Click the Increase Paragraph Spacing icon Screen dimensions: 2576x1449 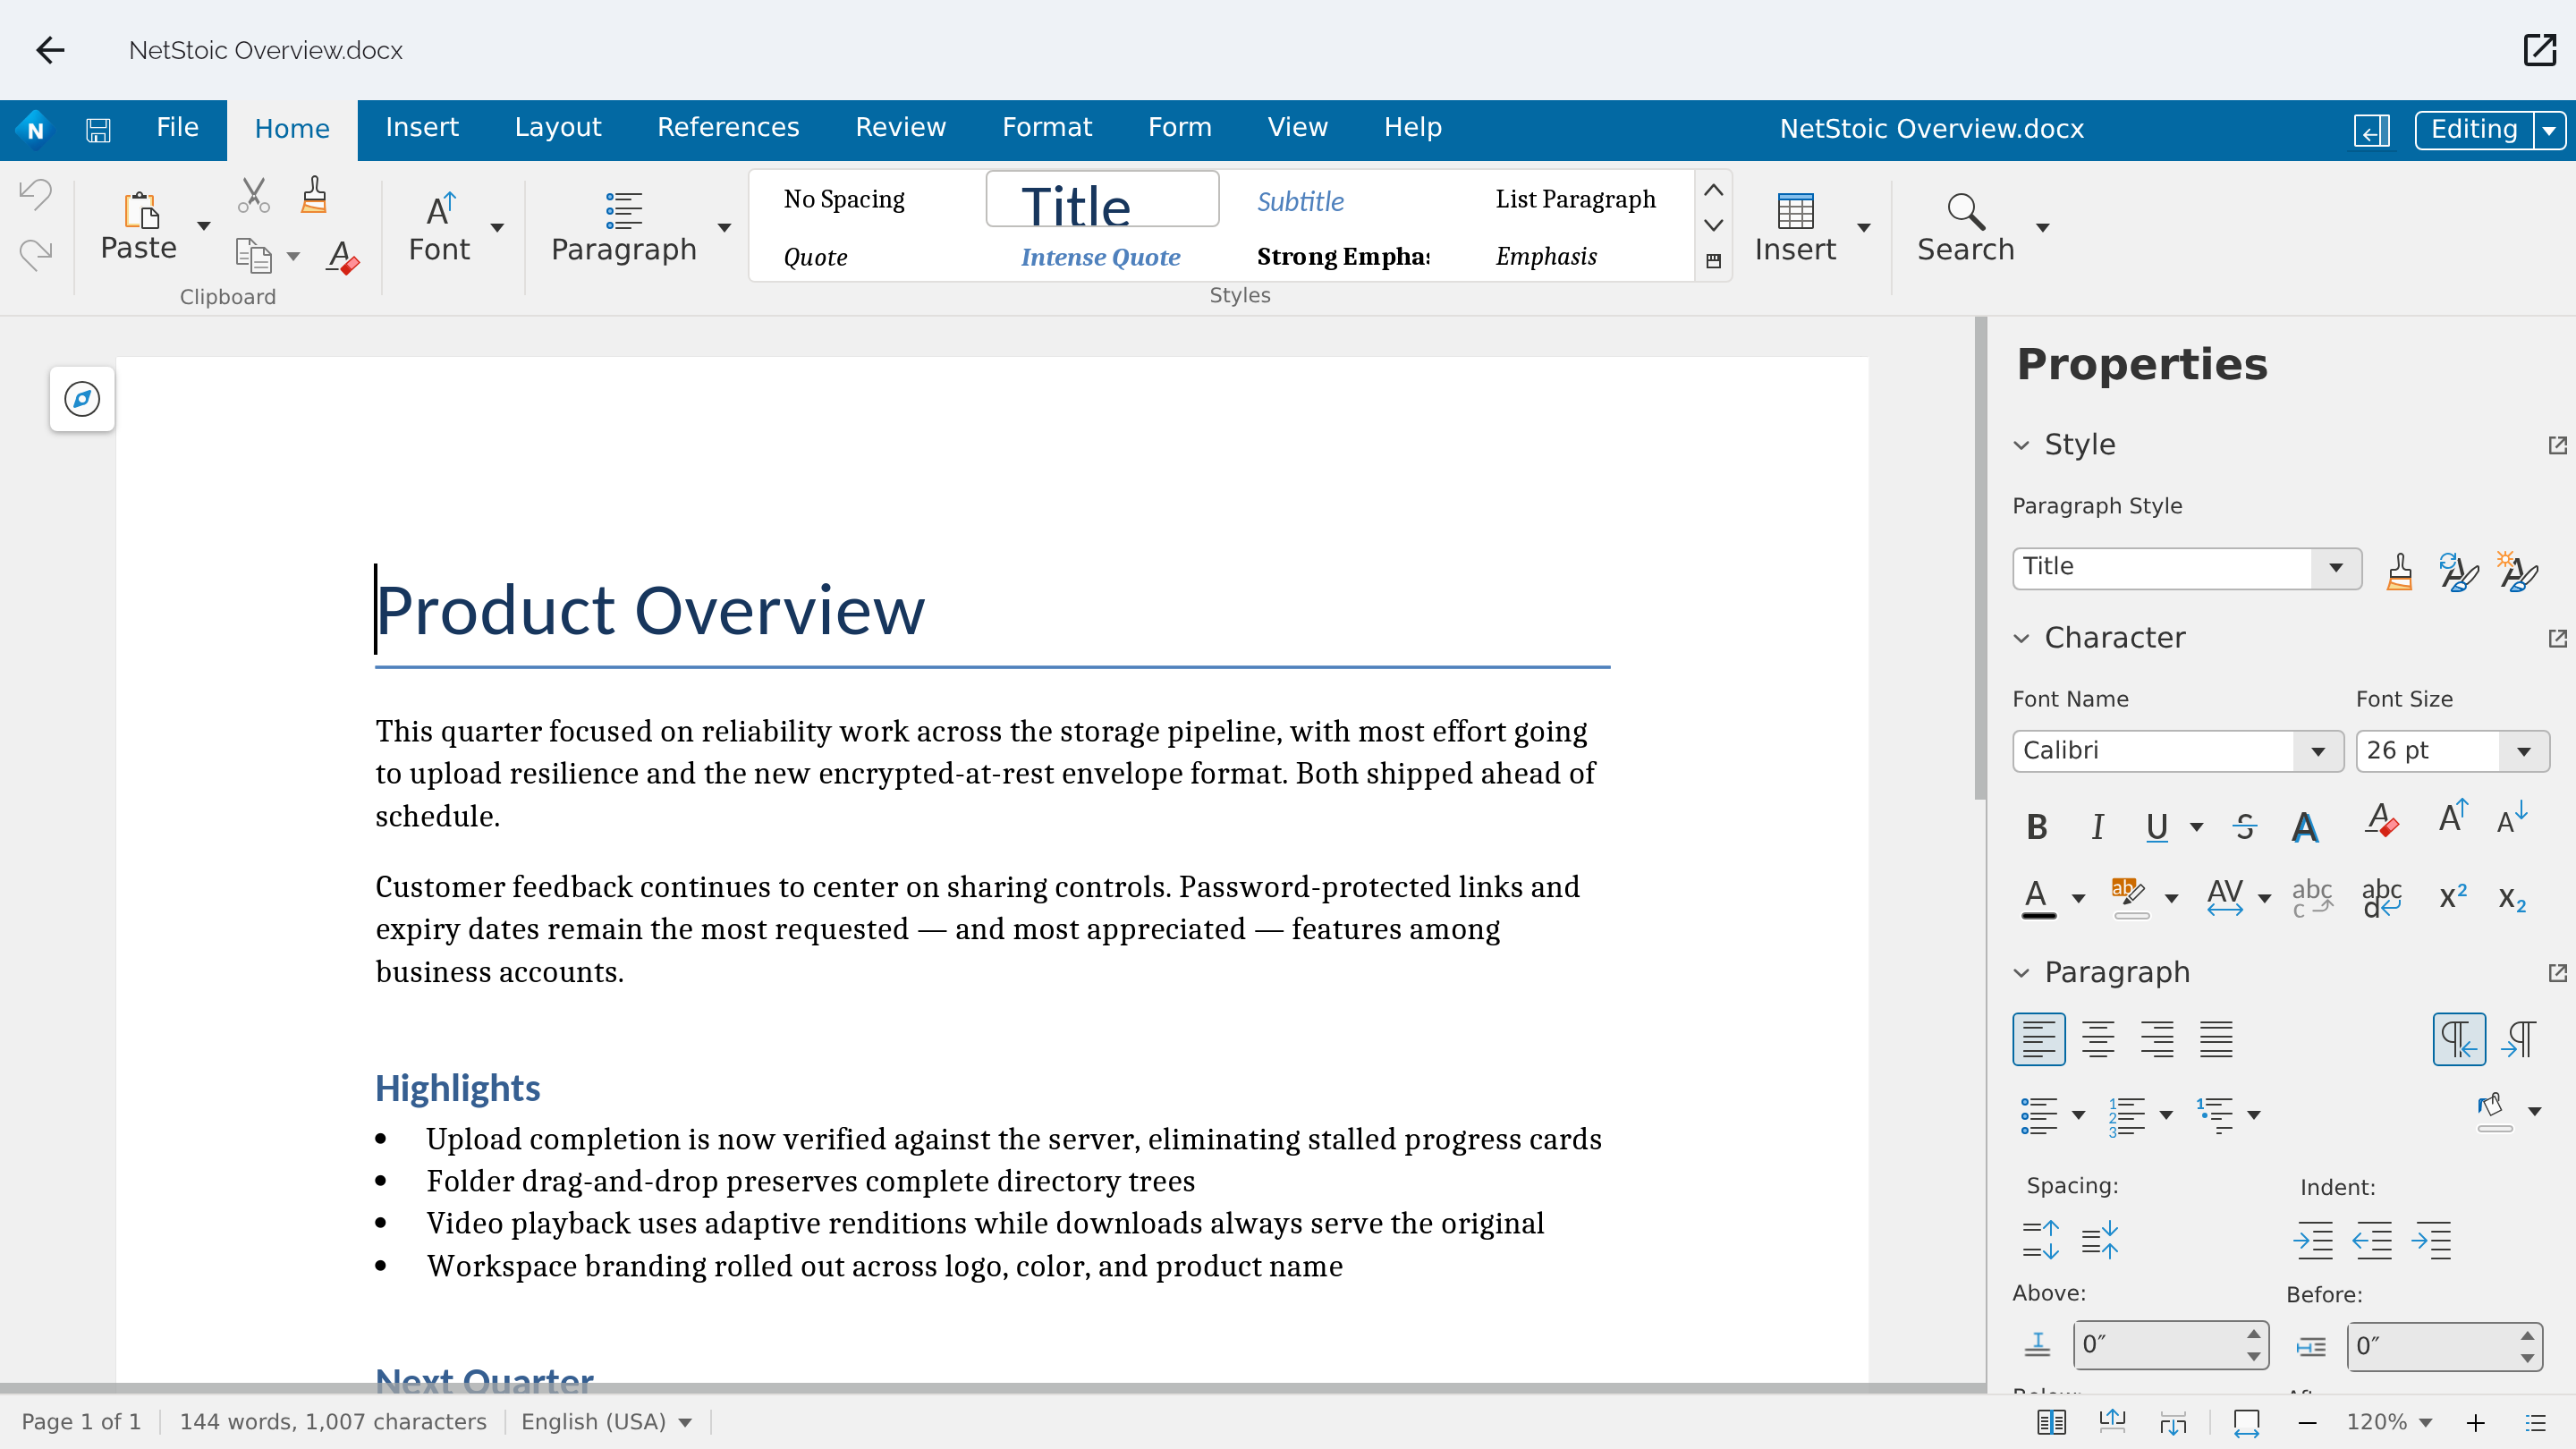[x=2040, y=1239]
